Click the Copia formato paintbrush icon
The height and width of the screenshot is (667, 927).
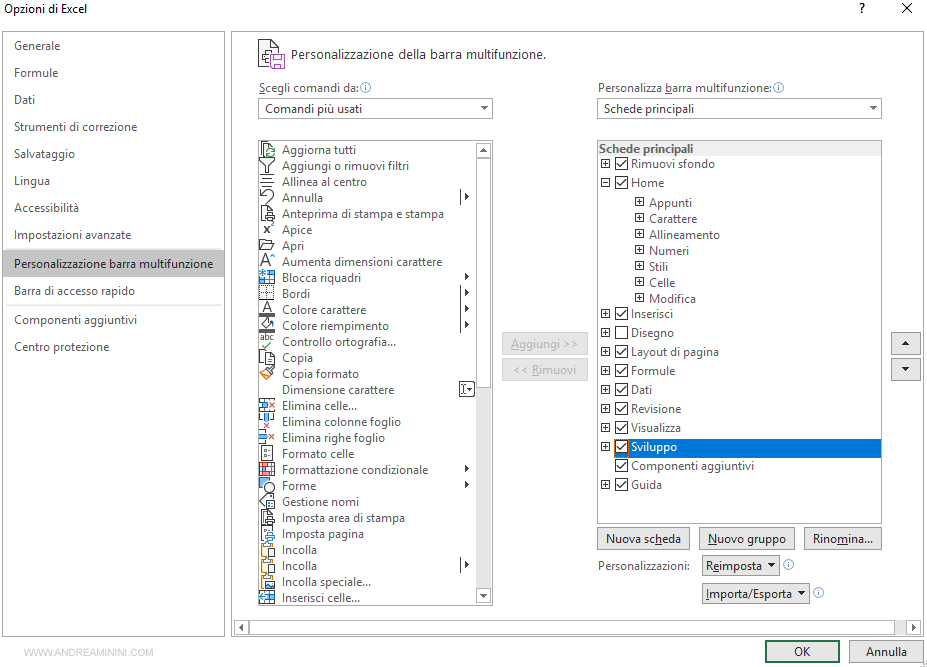tap(267, 373)
